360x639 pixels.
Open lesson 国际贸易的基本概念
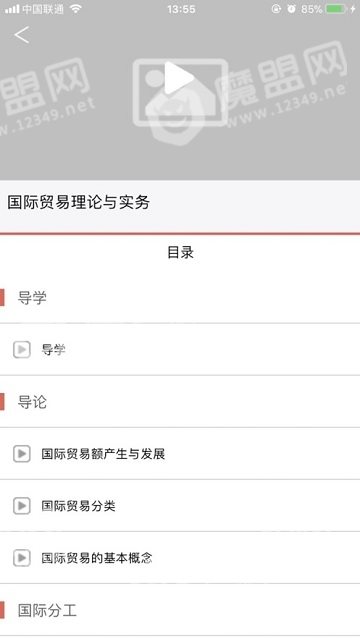point(180,557)
